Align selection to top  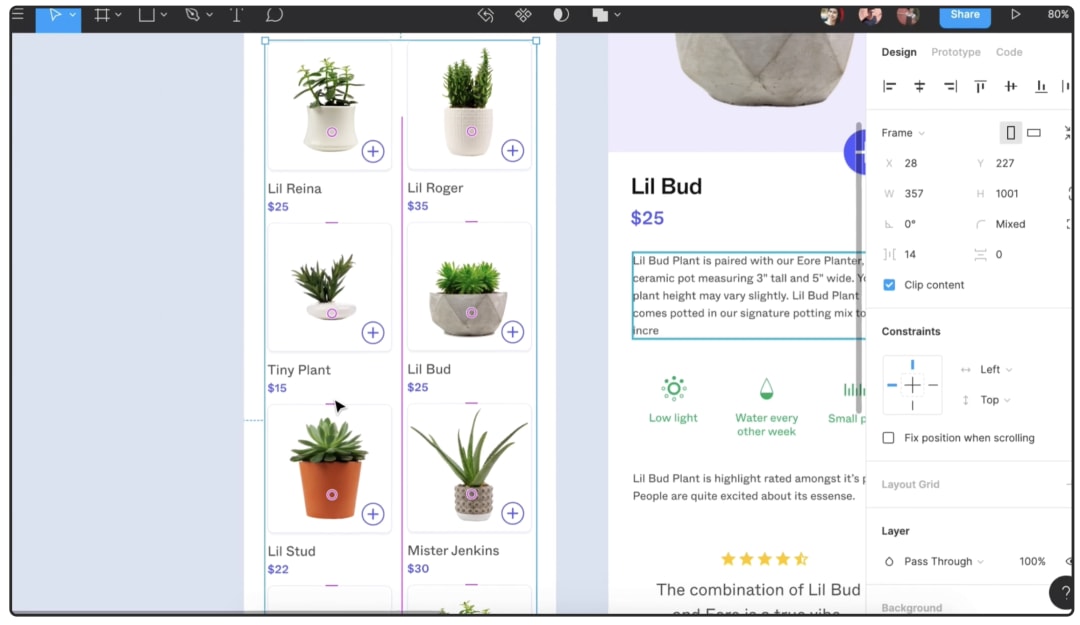pos(980,86)
